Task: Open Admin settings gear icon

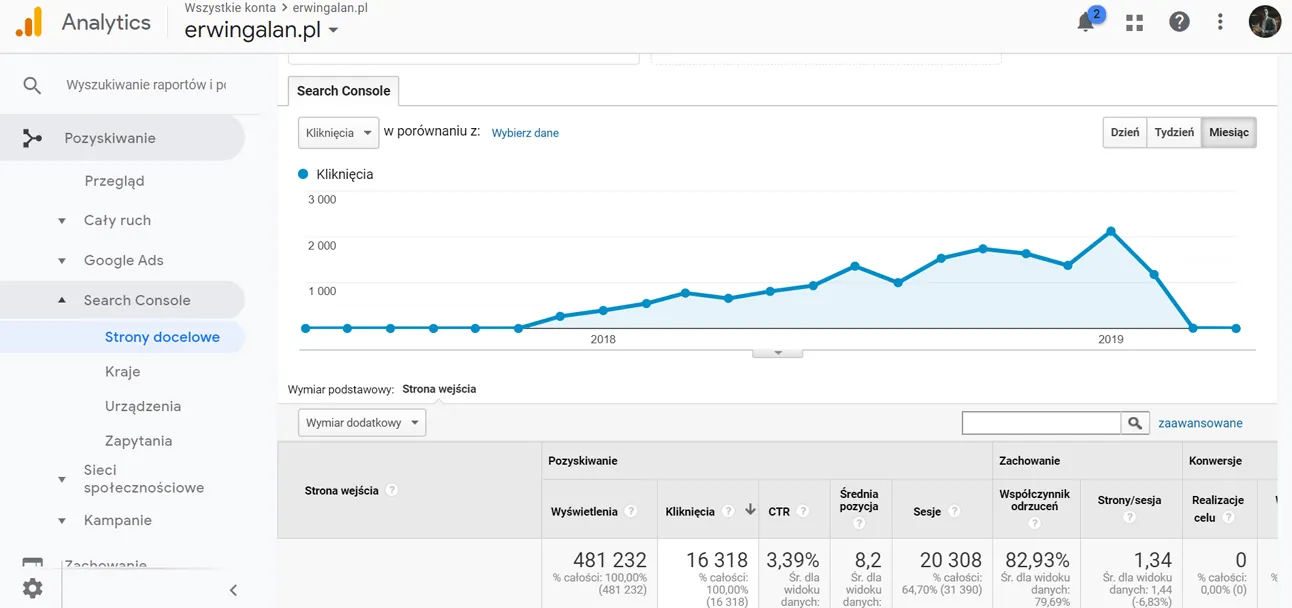Action: click(32, 588)
